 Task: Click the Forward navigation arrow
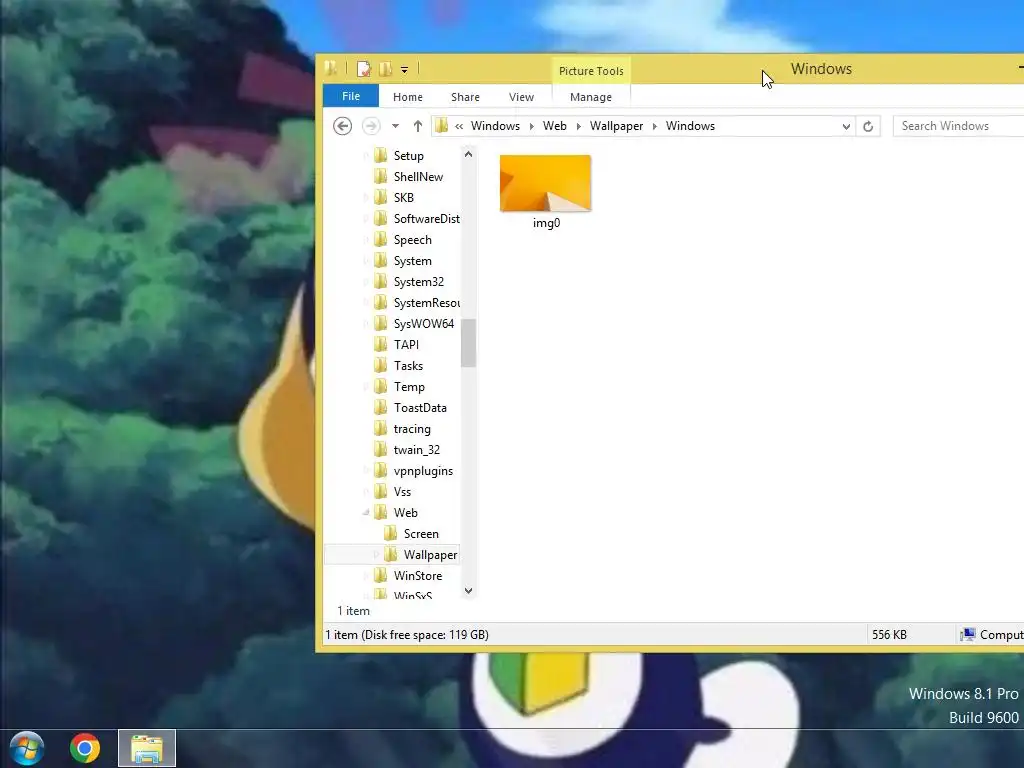[371, 125]
